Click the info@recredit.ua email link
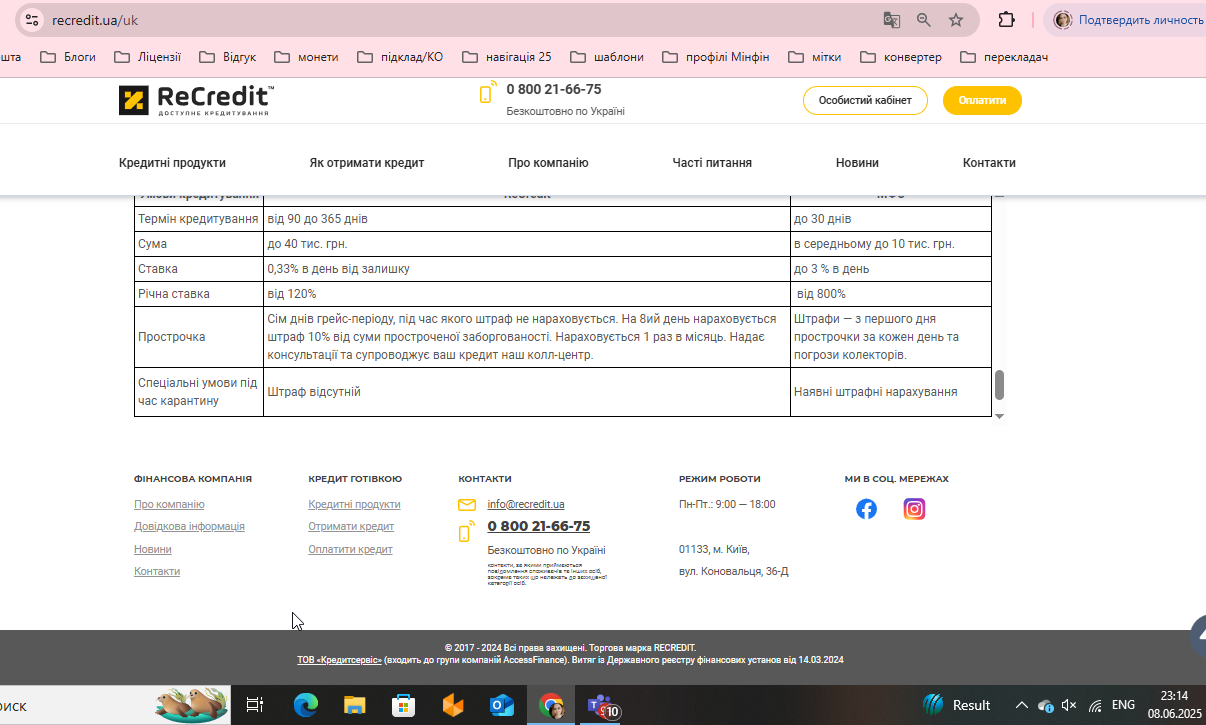 click(526, 505)
